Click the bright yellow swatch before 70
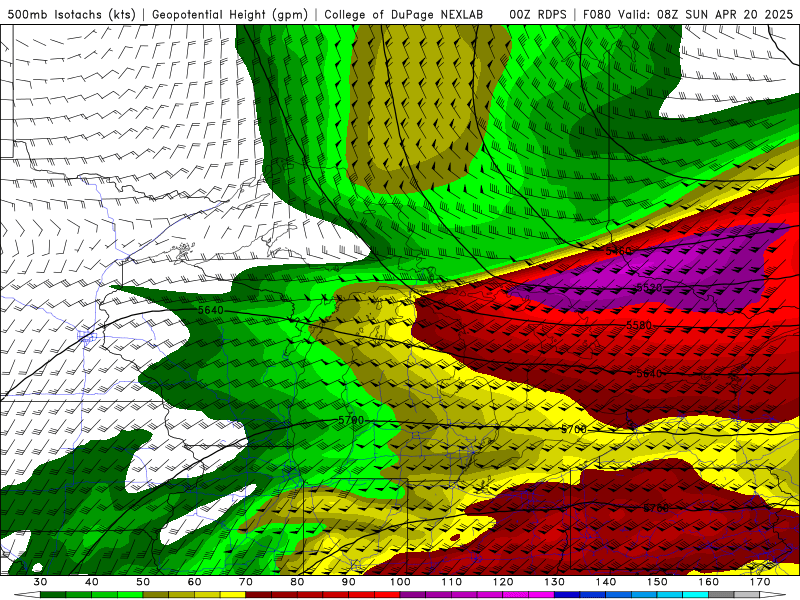Screen dimensions: 800x600 tap(233, 595)
